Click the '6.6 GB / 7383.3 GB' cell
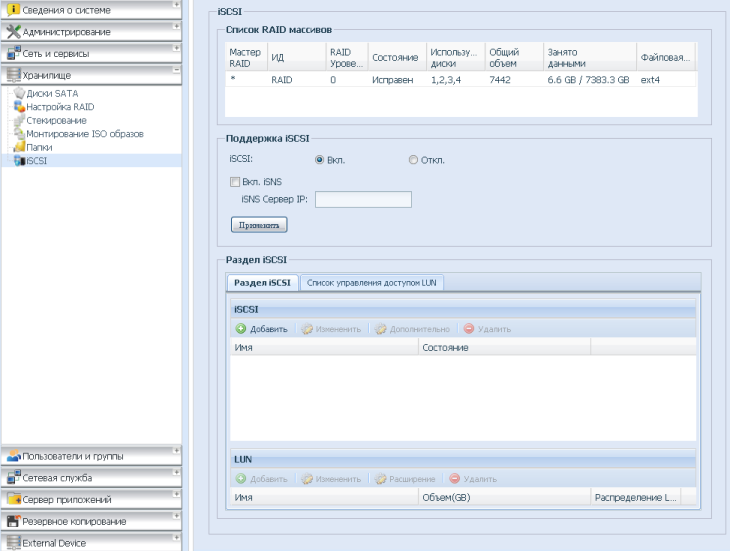Image resolution: width=730 pixels, height=551 pixels. (x=588, y=80)
